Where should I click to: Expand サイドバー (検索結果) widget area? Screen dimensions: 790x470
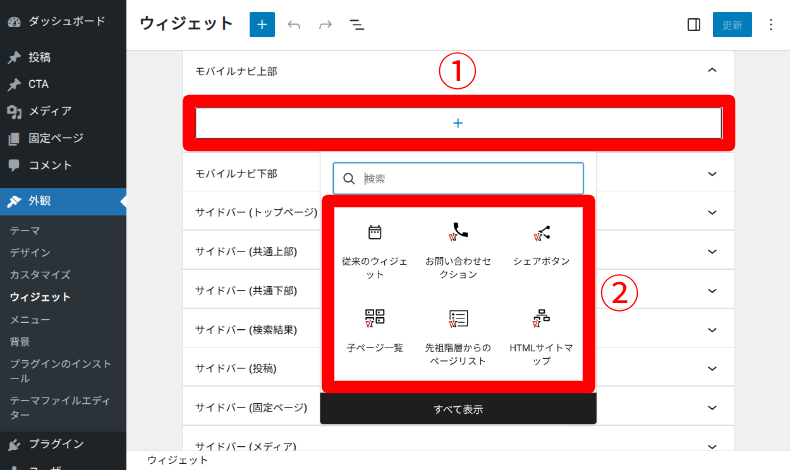712,330
